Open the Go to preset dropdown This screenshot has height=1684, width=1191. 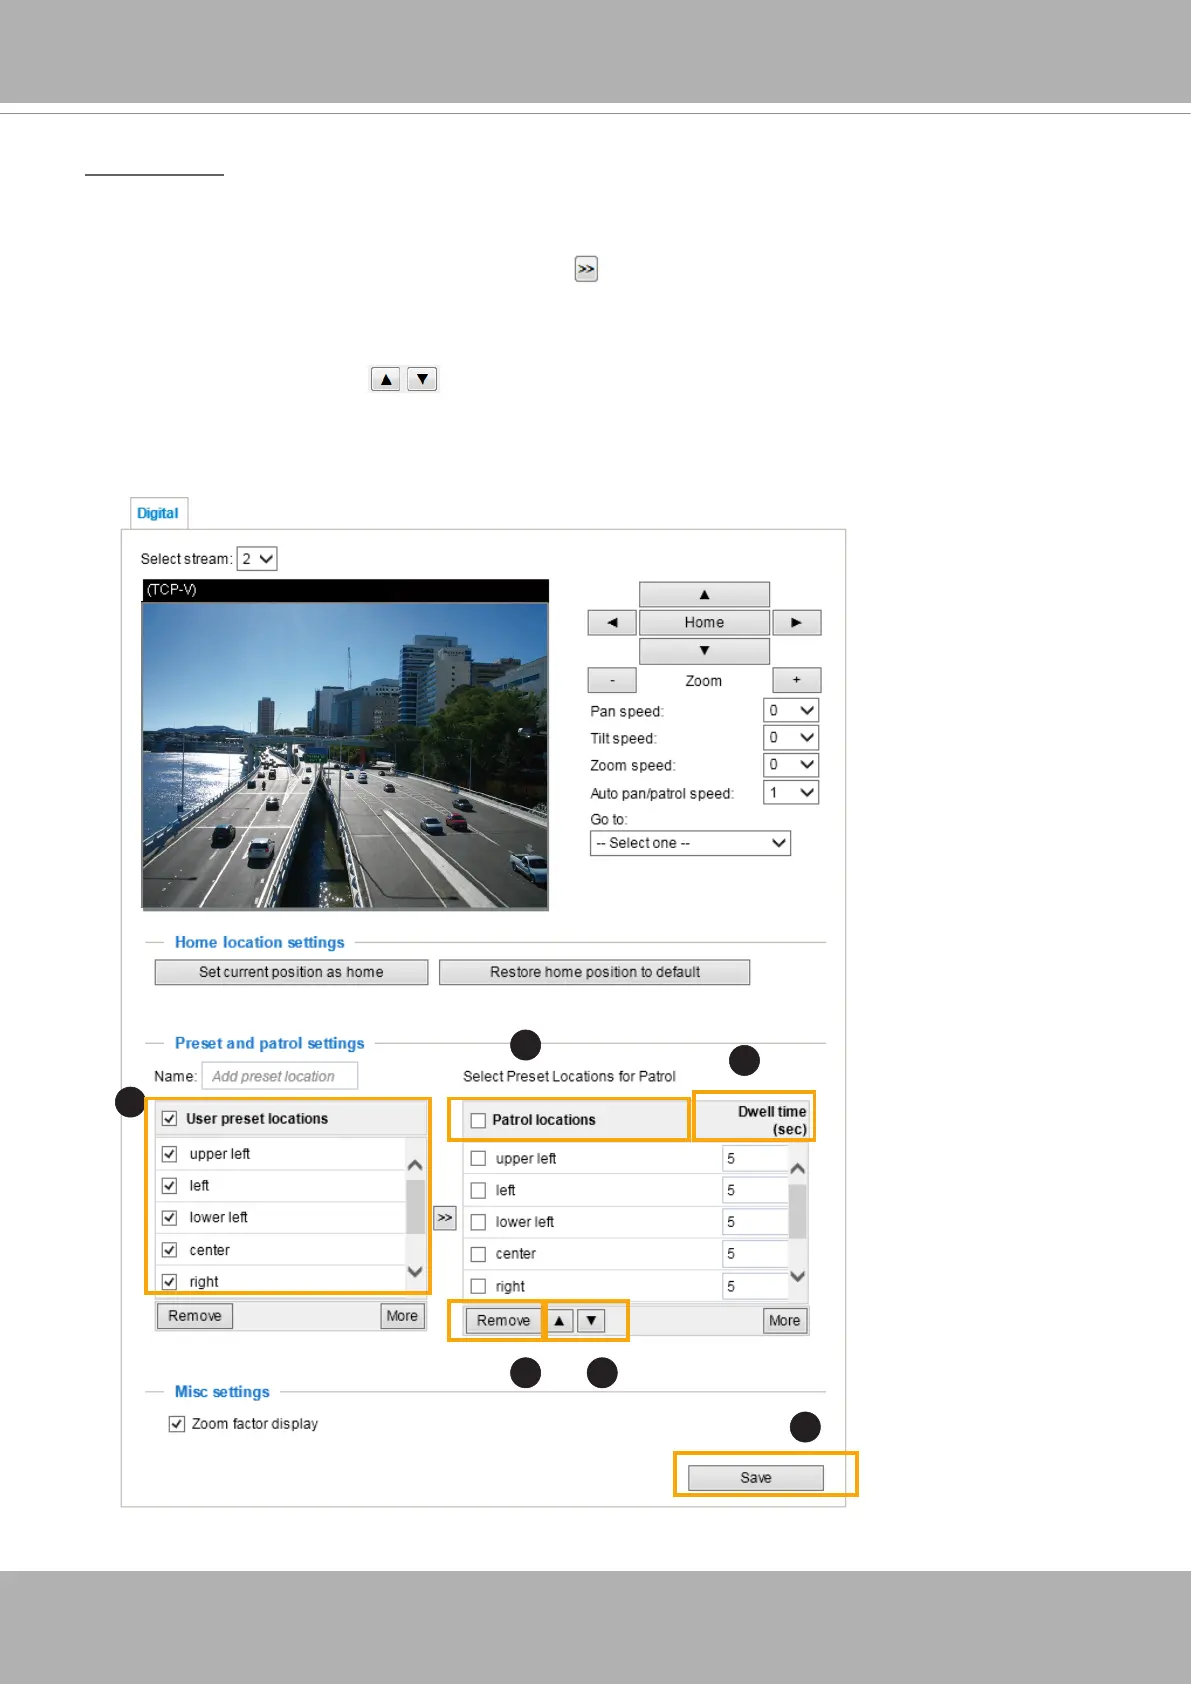[690, 844]
